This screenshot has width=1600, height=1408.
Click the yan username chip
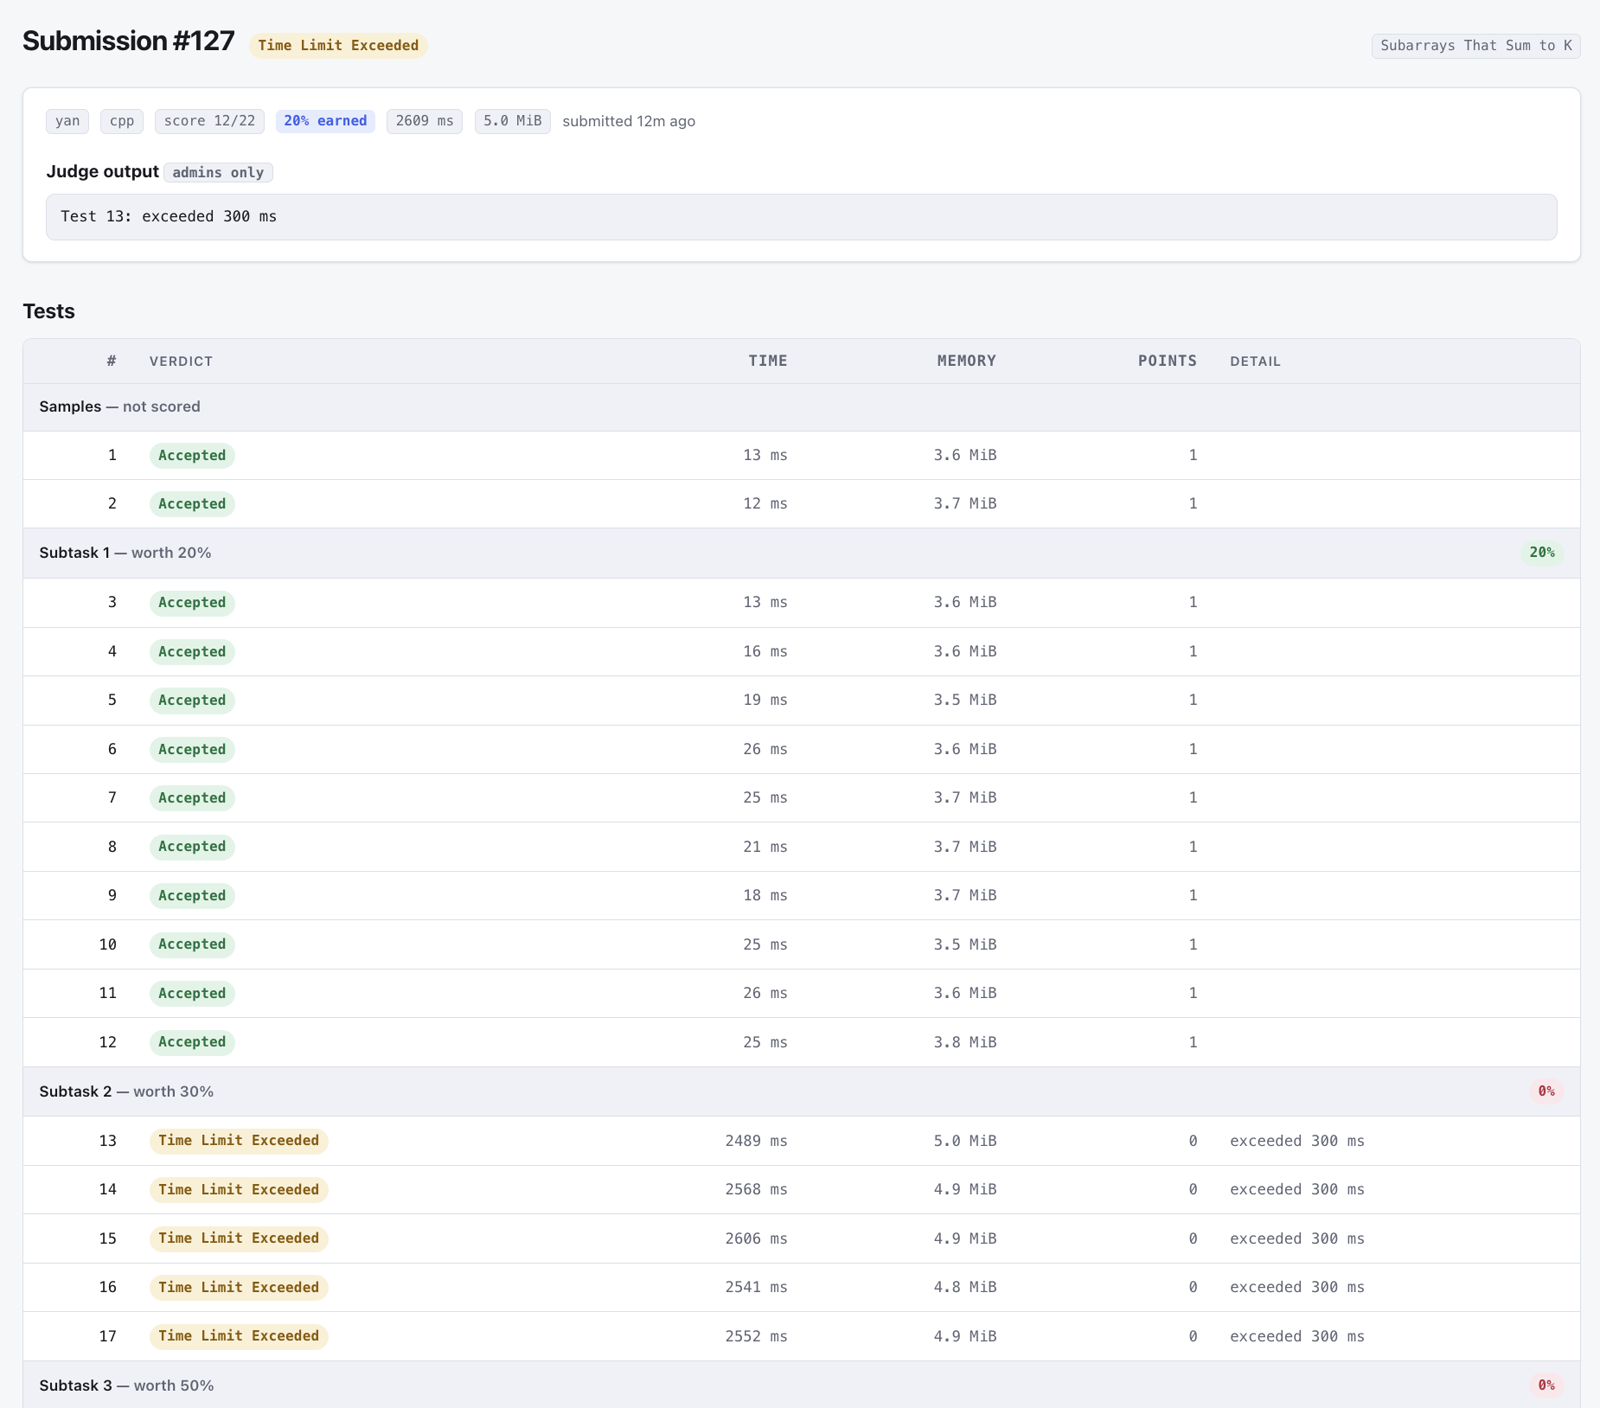[x=68, y=121]
